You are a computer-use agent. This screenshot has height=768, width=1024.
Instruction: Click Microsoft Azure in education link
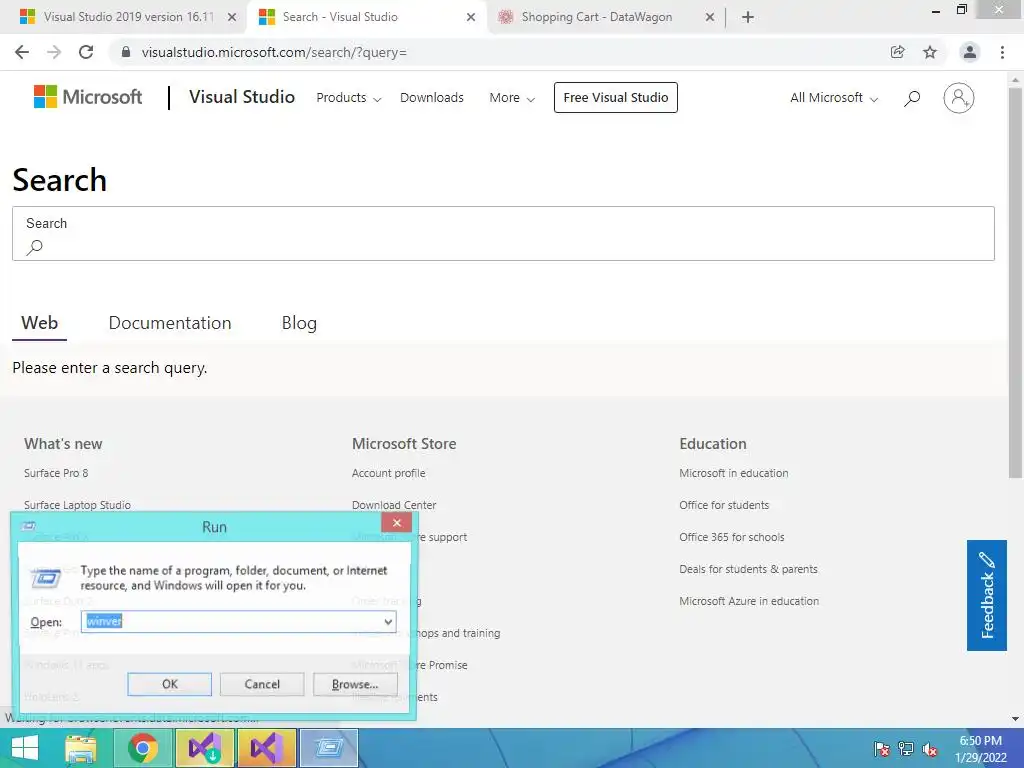[749, 601]
